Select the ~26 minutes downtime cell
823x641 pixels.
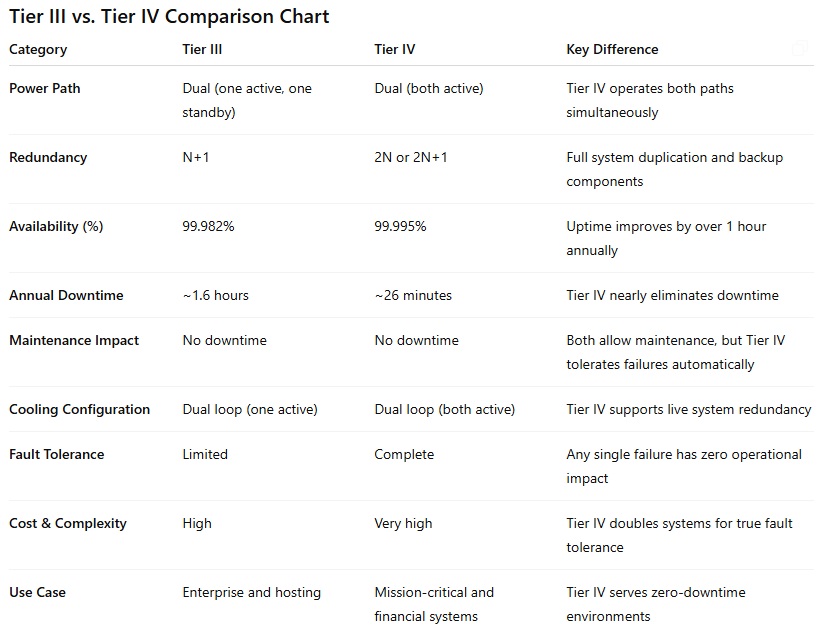click(413, 295)
